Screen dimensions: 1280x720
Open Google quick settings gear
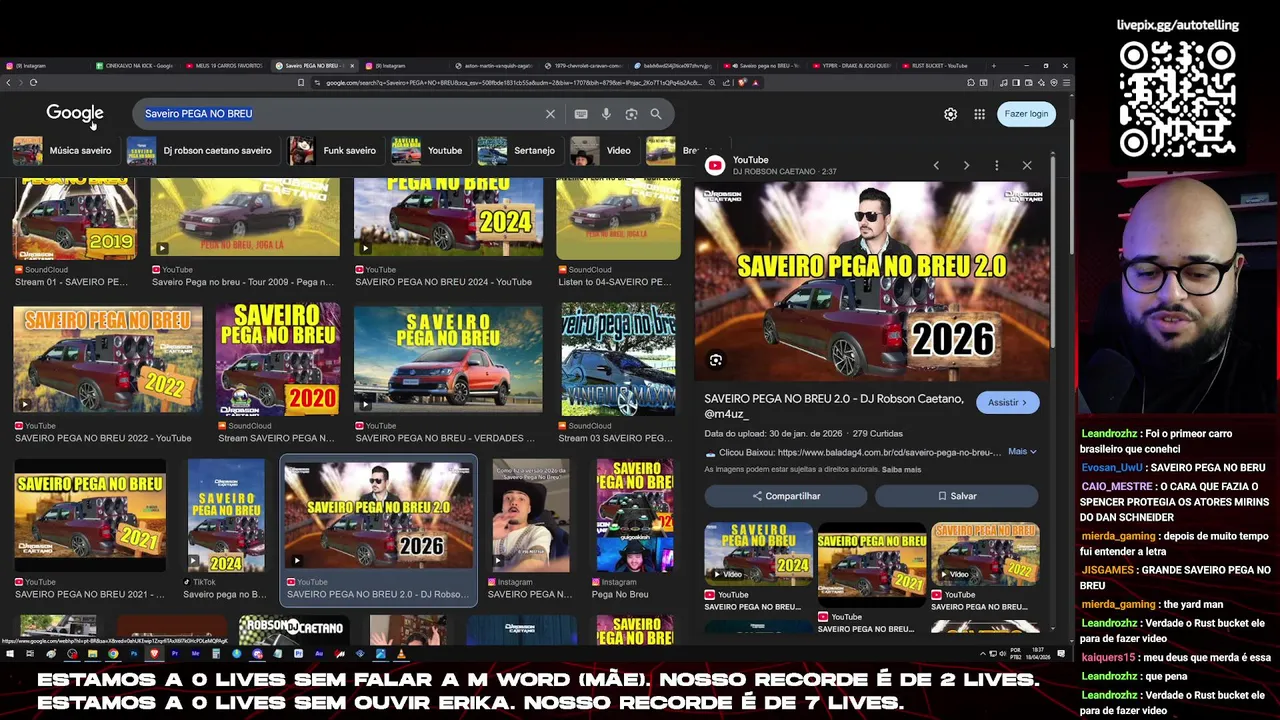point(951,114)
